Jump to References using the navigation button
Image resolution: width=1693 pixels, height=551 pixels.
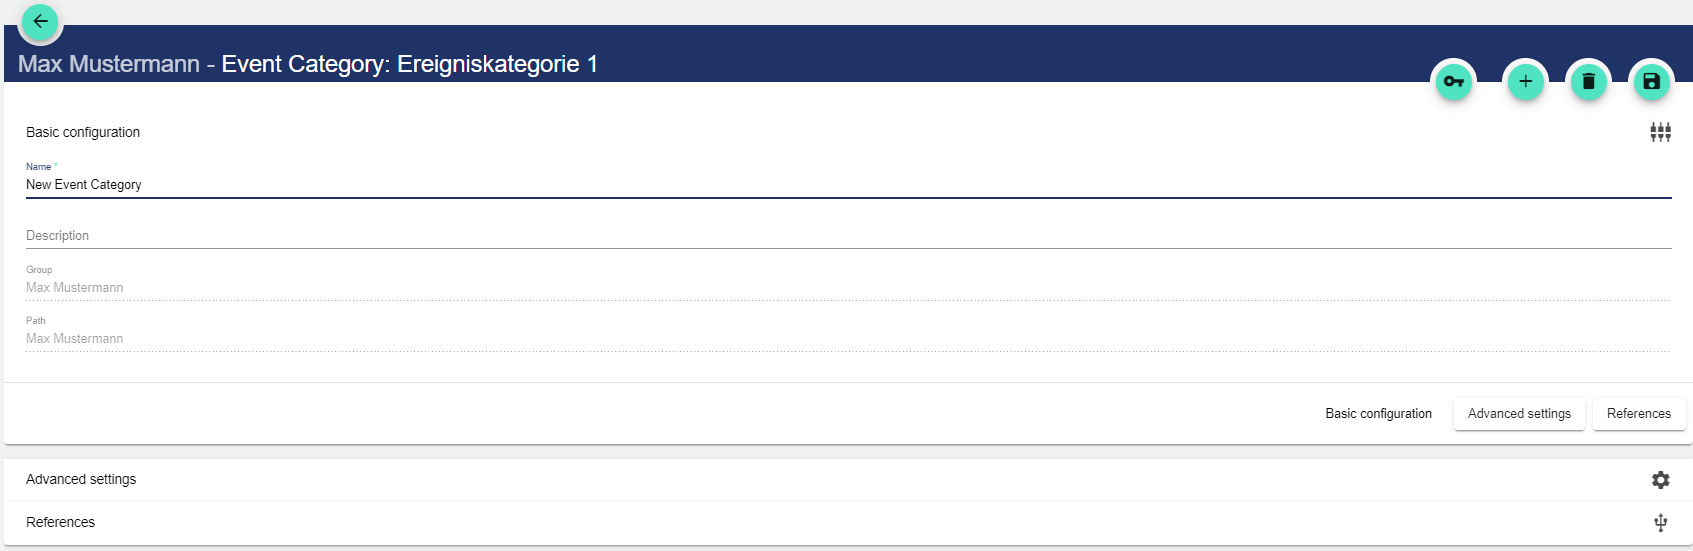(x=1638, y=414)
